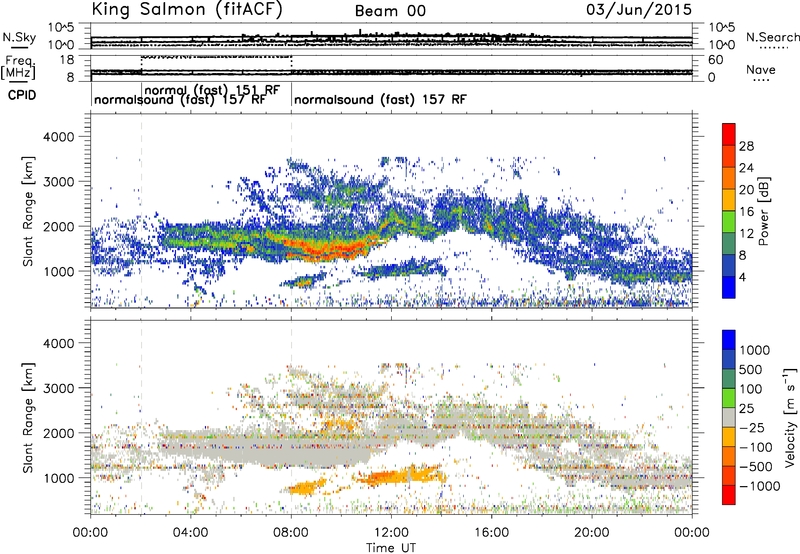The image size is (800, 554).
Task: Click the "King Salmon (fitACF)" plot title
Action: pyautogui.click(x=187, y=10)
